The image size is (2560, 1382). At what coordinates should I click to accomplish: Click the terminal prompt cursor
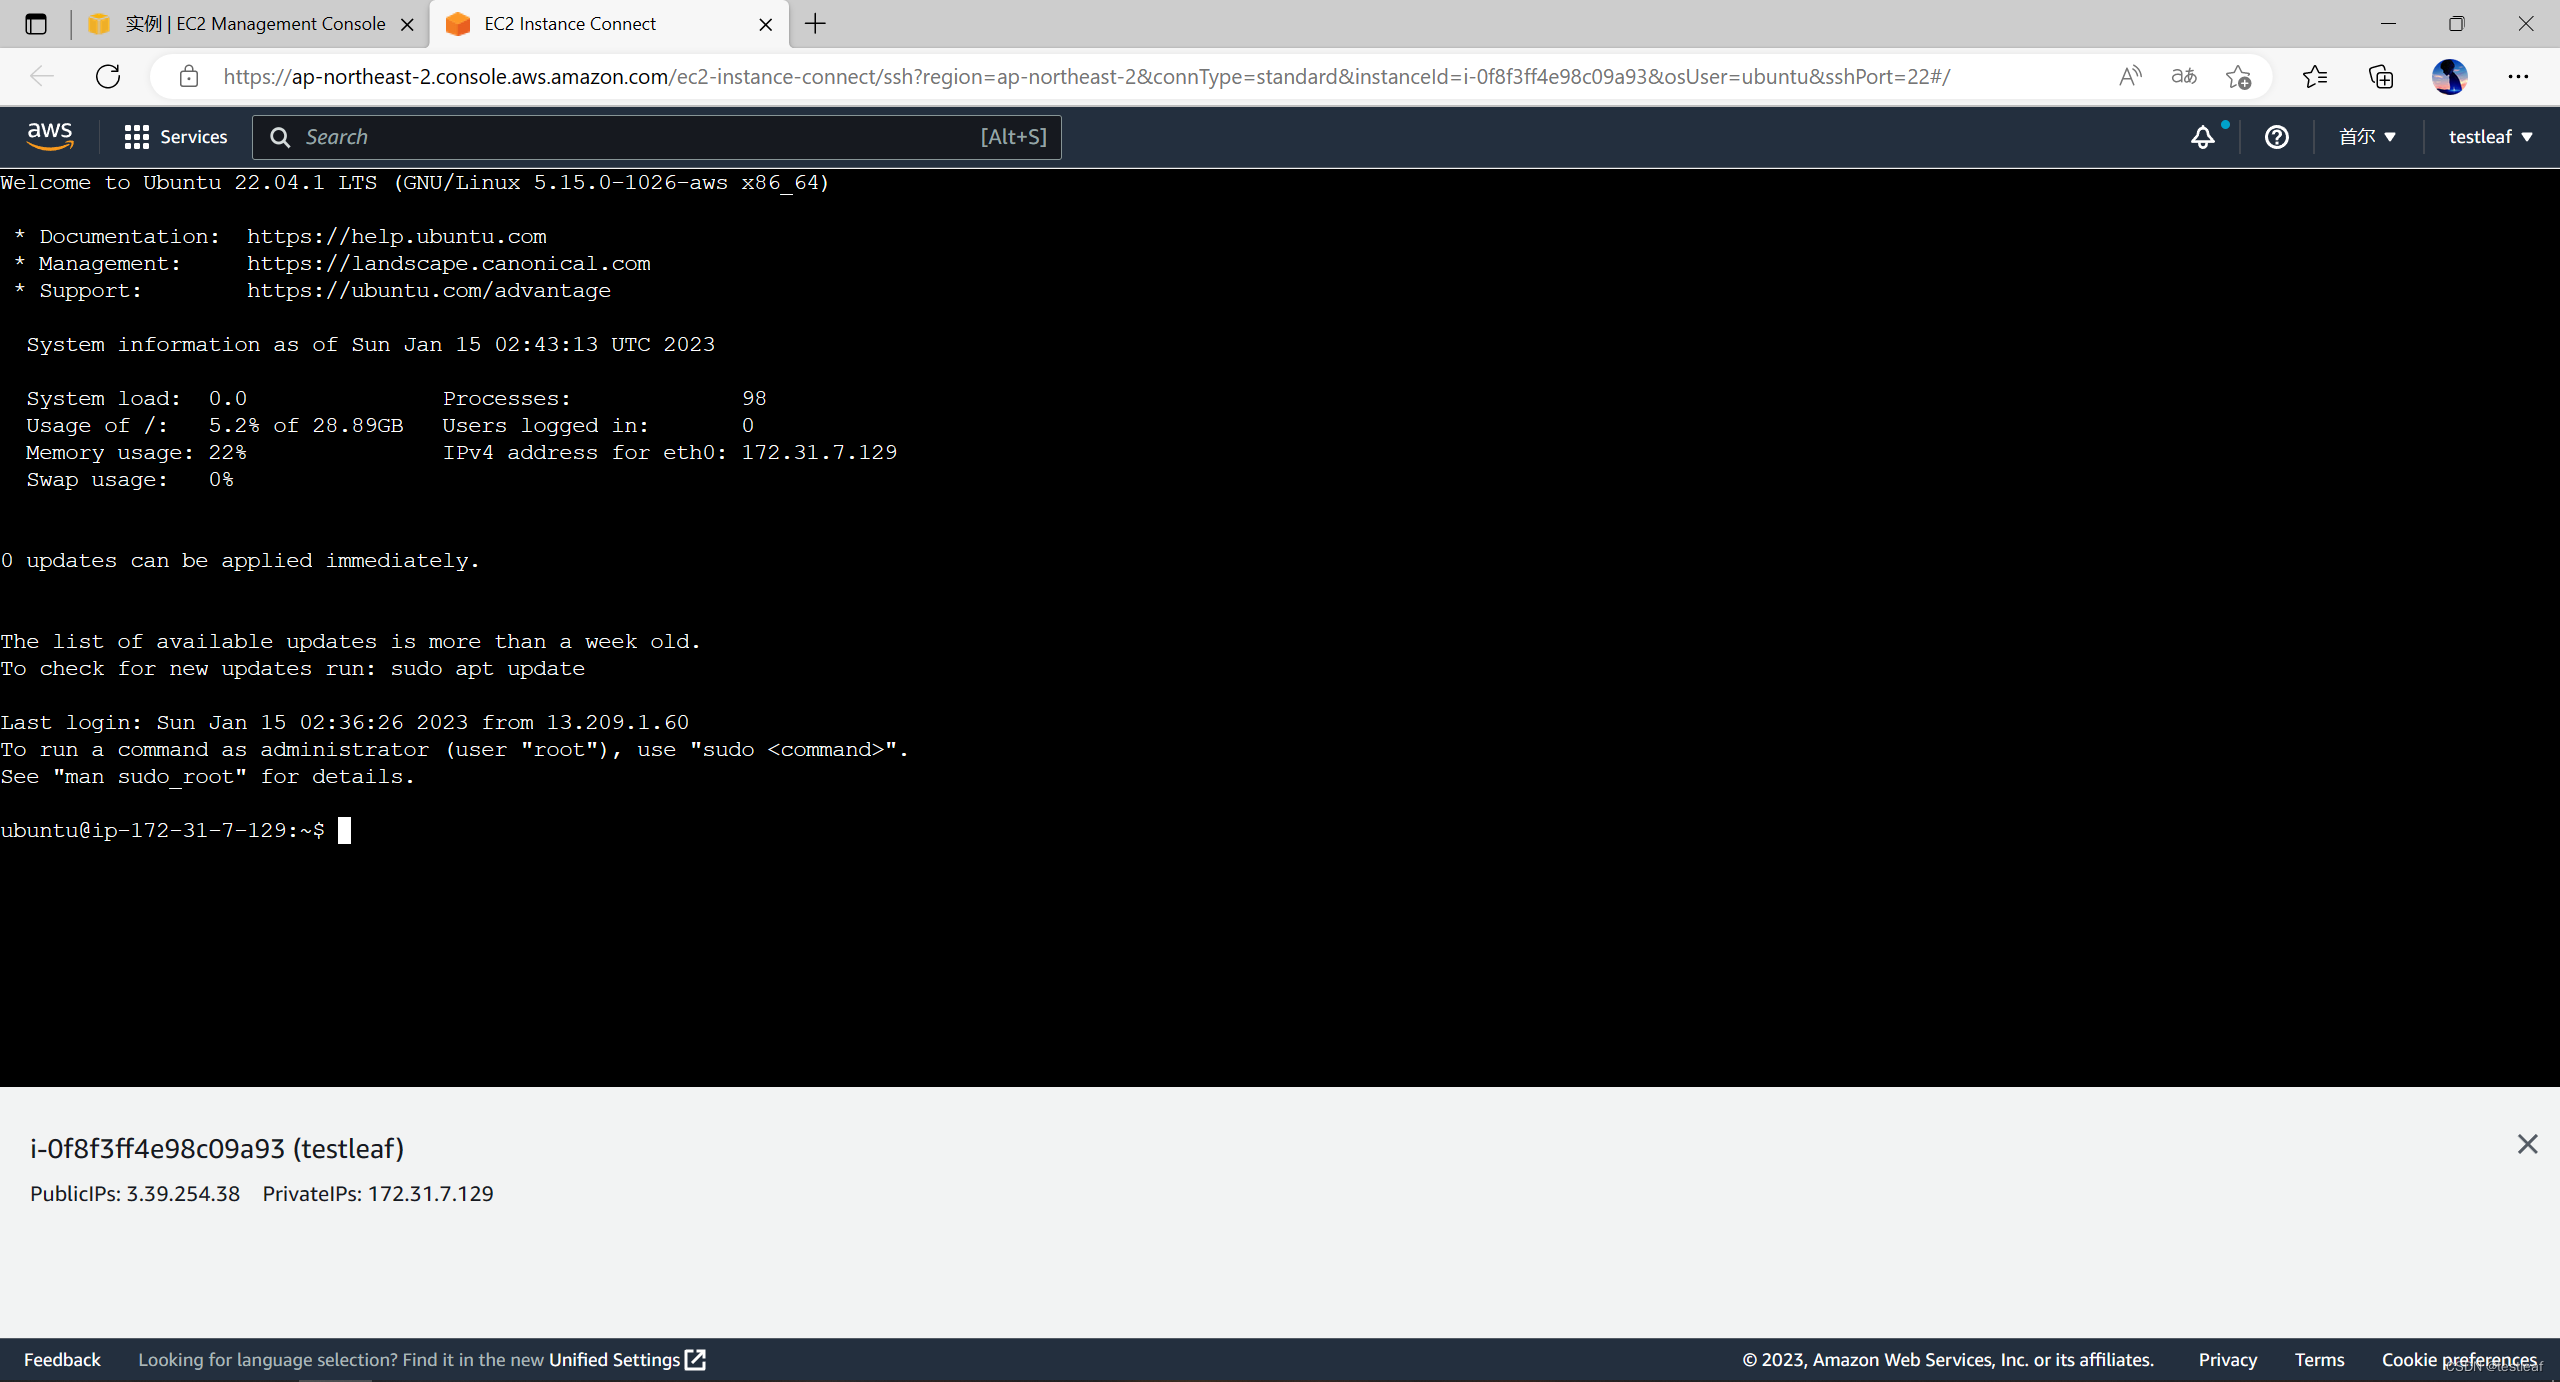point(344,831)
